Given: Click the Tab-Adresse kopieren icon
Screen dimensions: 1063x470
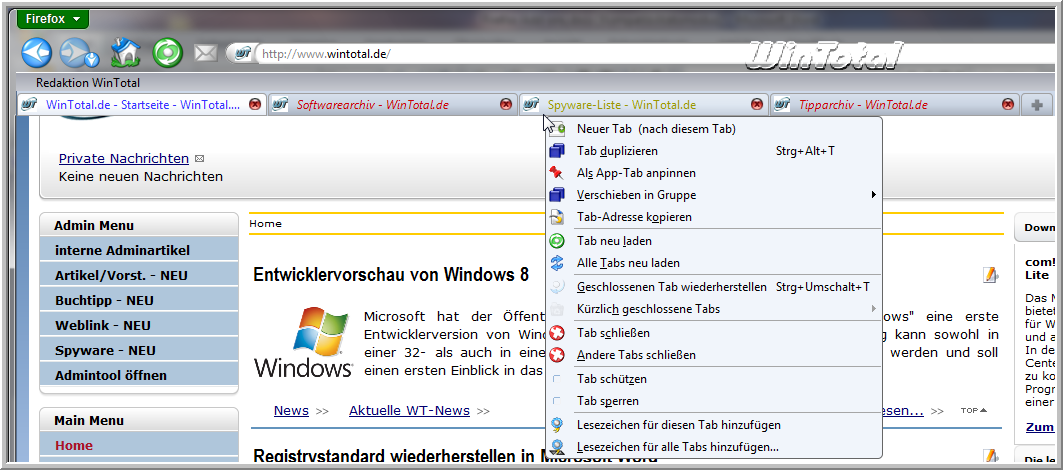Looking at the screenshot, I should 557,217.
